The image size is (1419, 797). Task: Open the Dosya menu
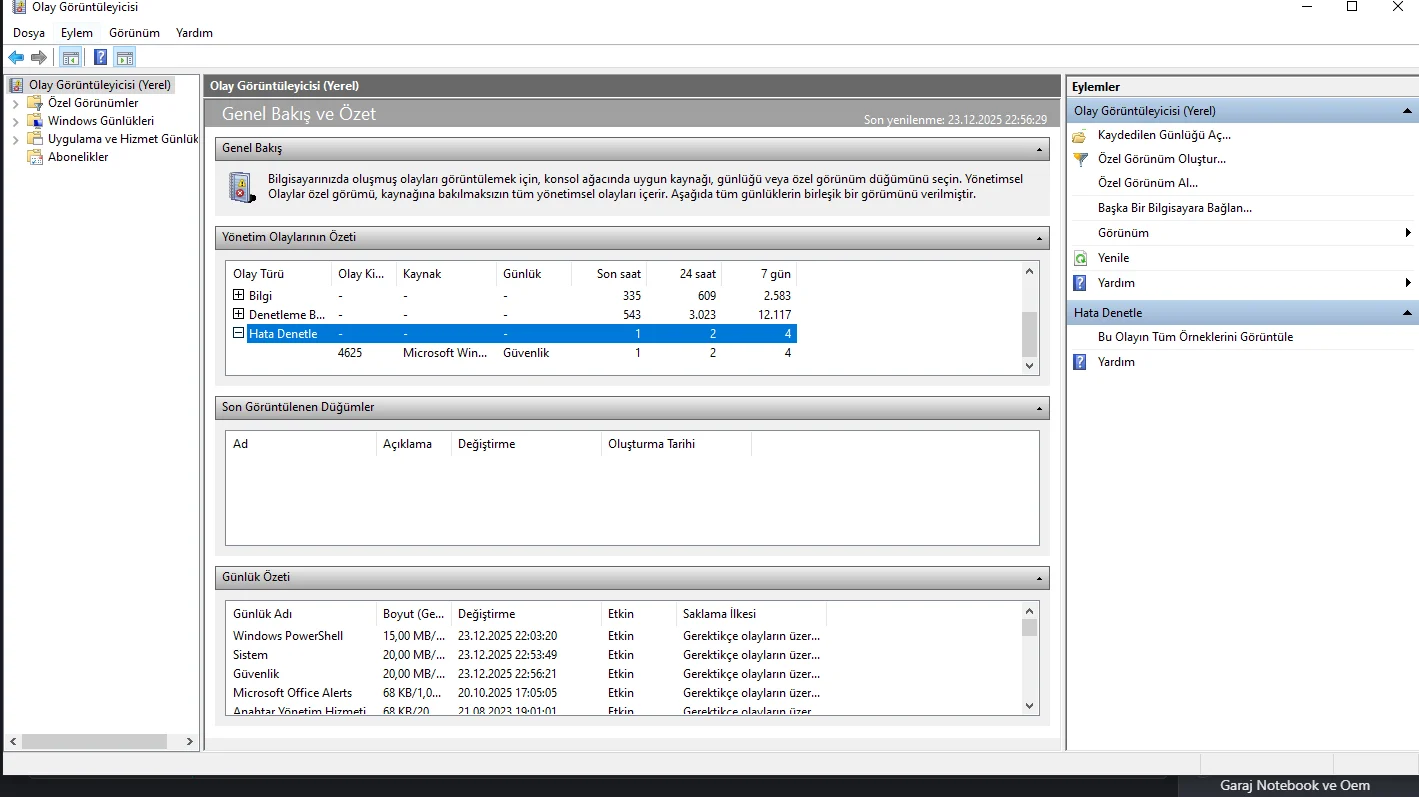point(29,33)
